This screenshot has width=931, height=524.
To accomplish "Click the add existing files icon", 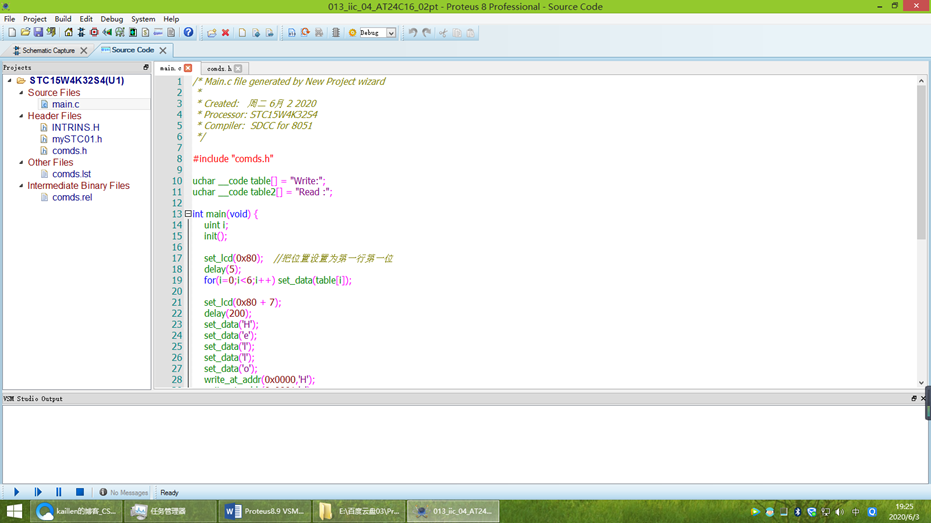I will 256,33.
